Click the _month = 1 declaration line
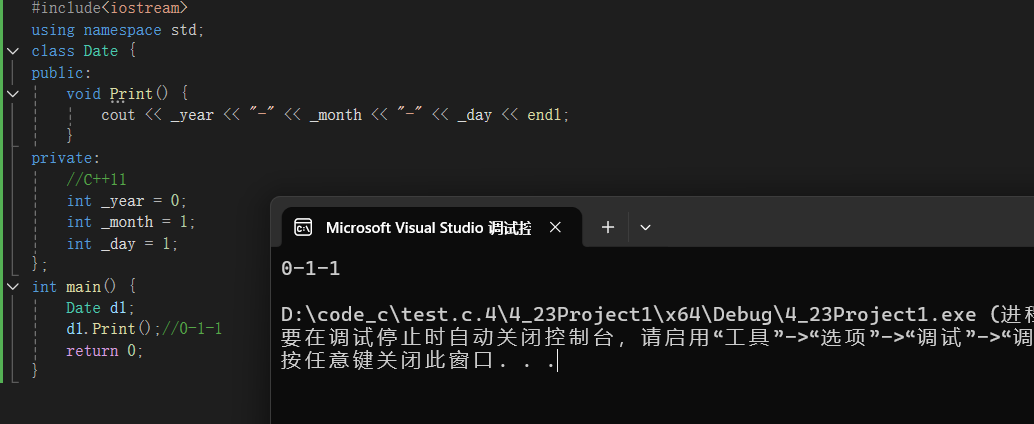 (131, 222)
